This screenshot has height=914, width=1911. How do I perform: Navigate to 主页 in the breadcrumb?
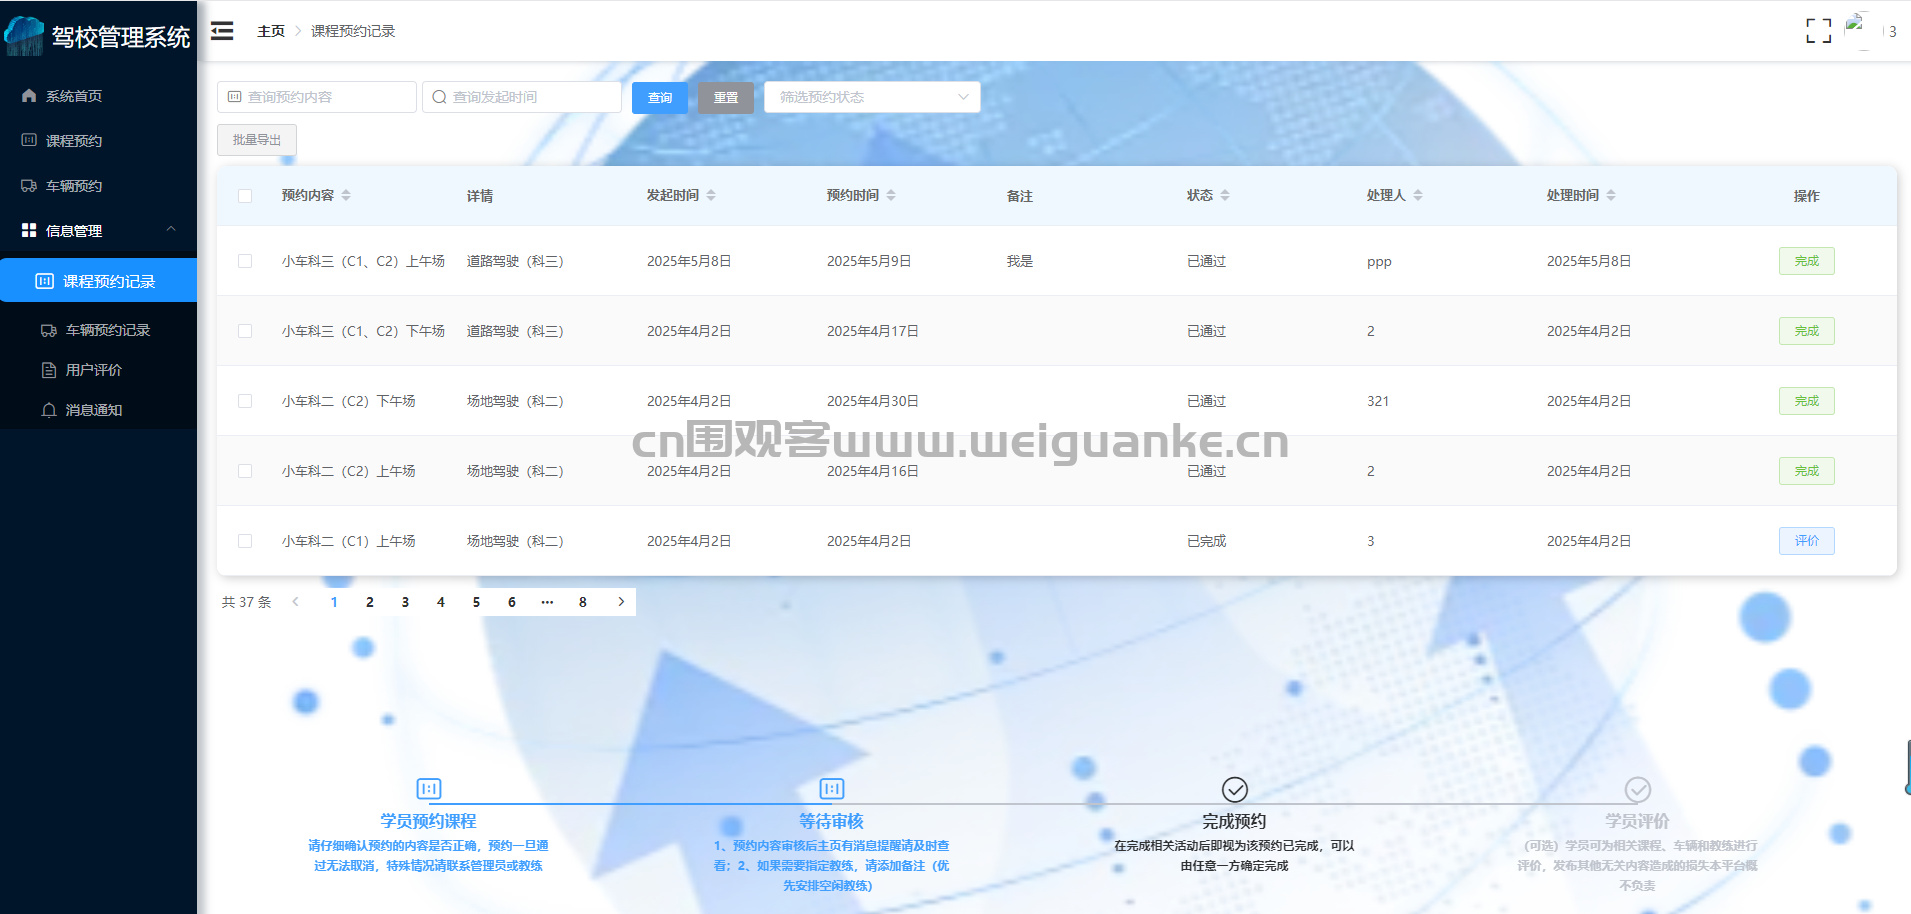tap(271, 31)
